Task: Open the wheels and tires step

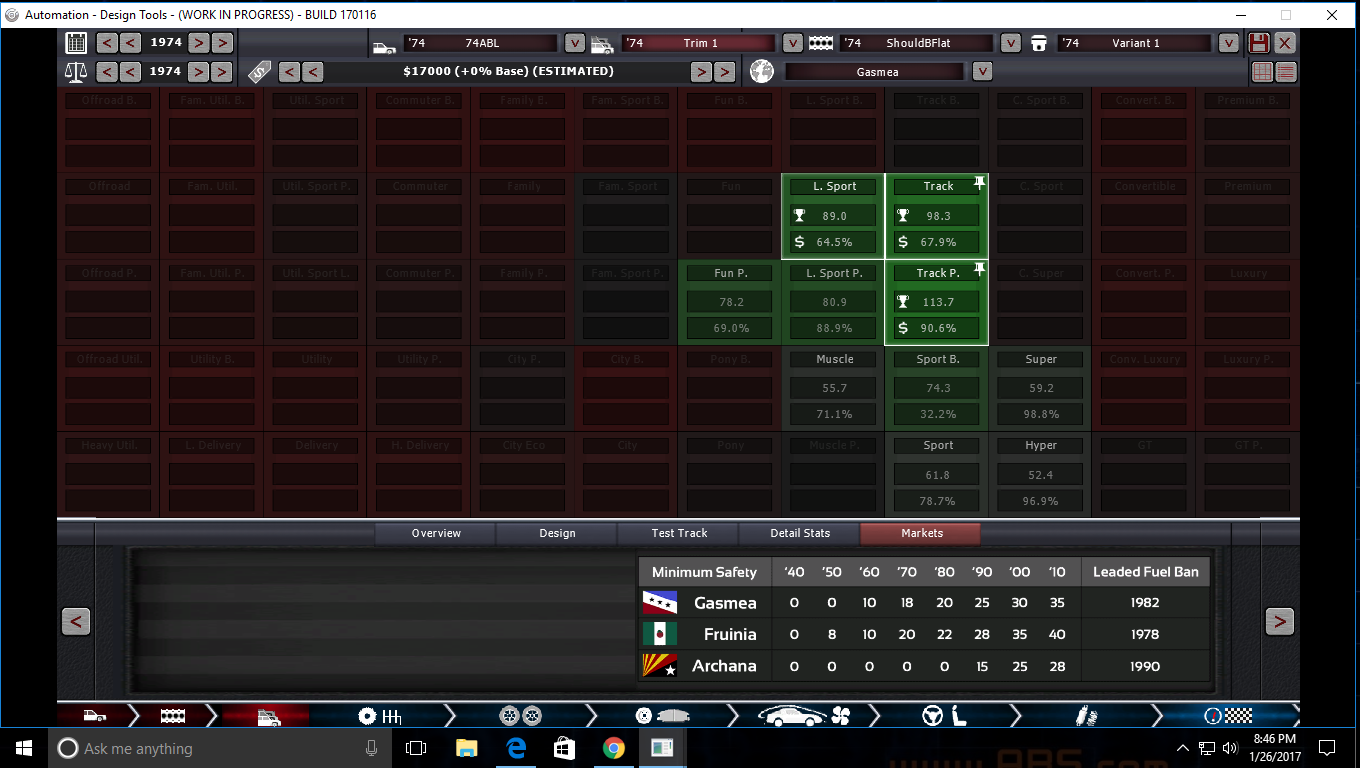Action: click(x=520, y=716)
